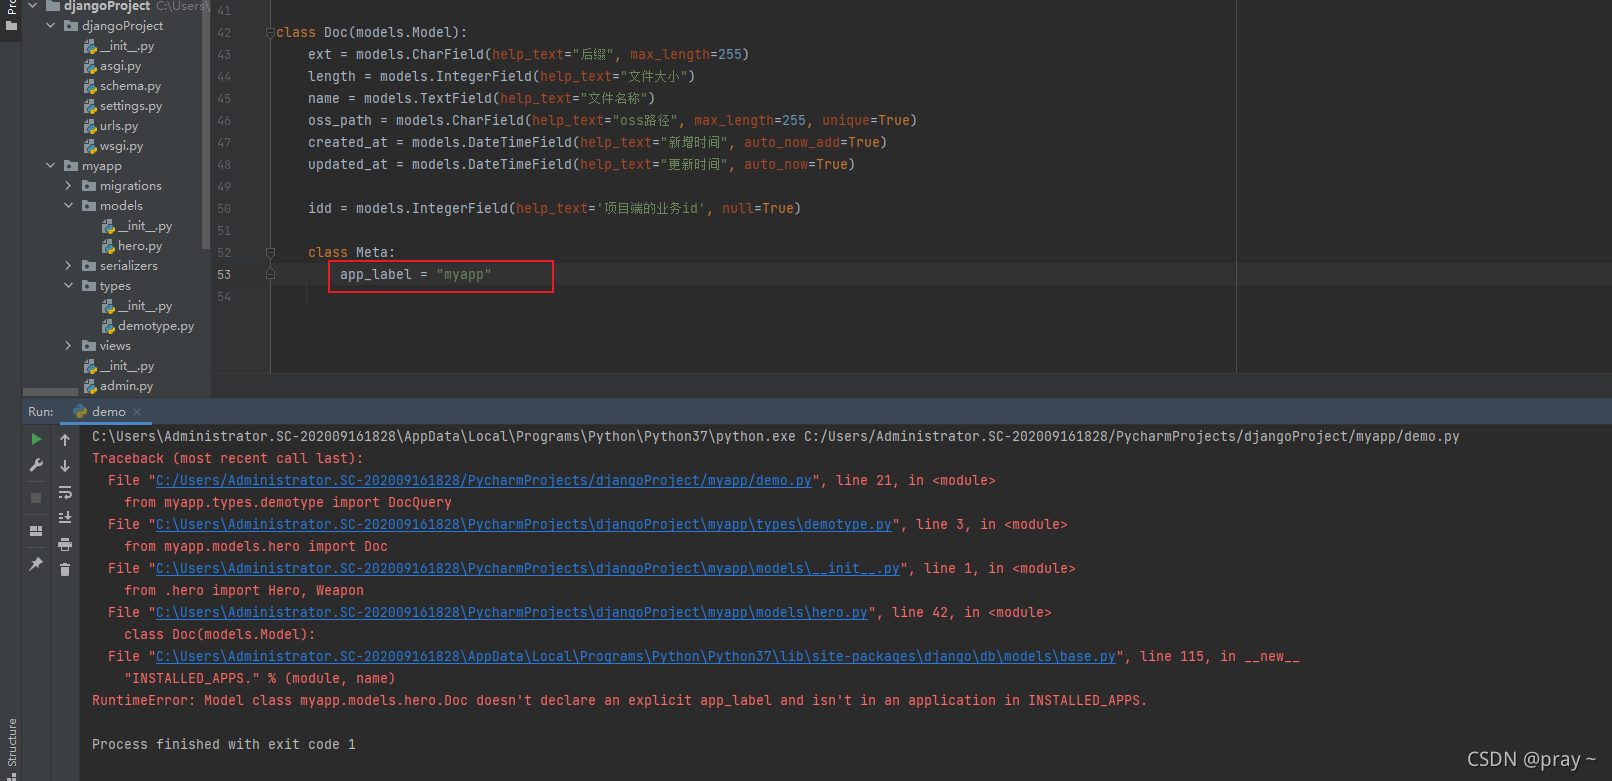Image resolution: width=1612 pixels, height=781 pixels.
Task: Close the demo run tab
Action: pyautogui.click(x=137, y=412)
